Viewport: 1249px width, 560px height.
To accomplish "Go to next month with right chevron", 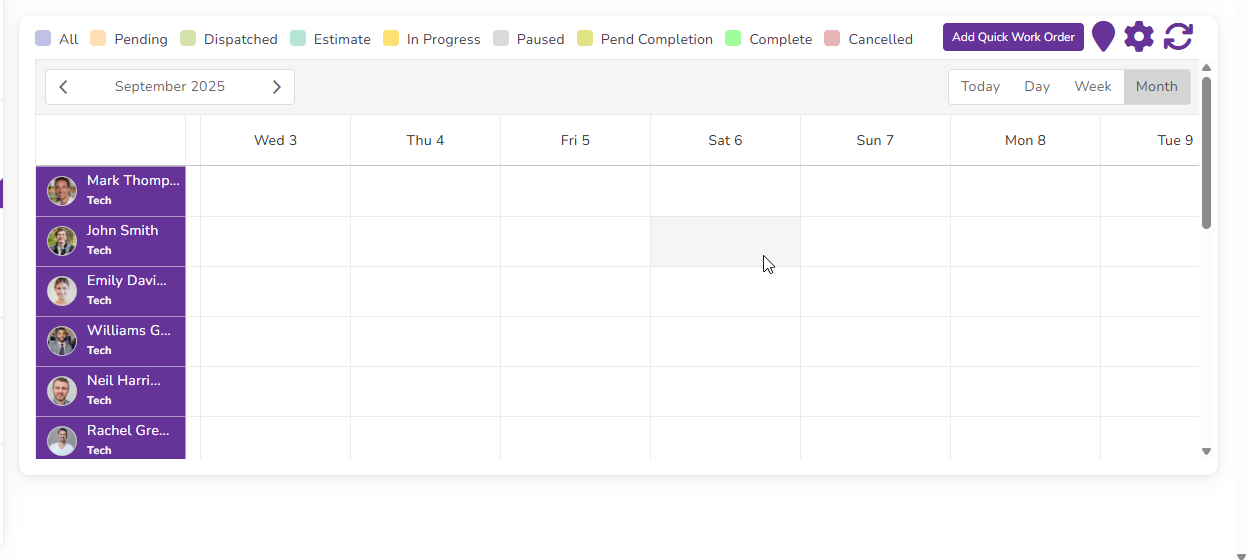I will click(277, 87).
